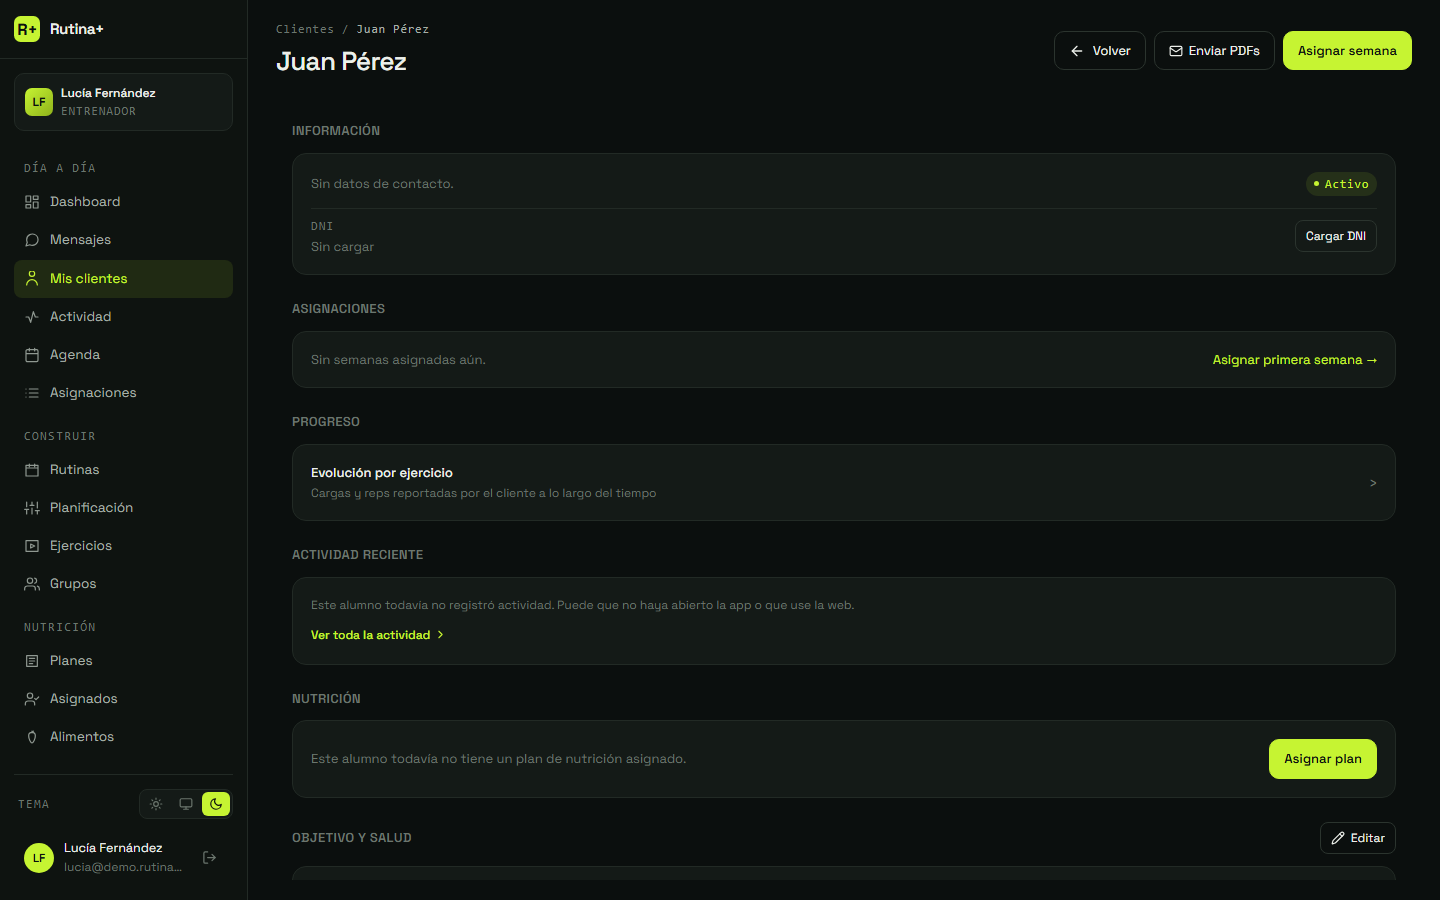Open the Agenda calendar icon
The image size is (1440, 900).
(32, 355)
